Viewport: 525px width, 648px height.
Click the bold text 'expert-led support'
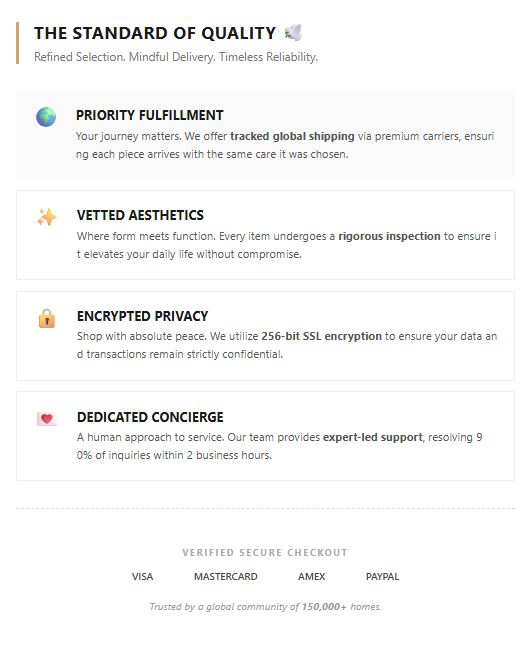point(372,437)
